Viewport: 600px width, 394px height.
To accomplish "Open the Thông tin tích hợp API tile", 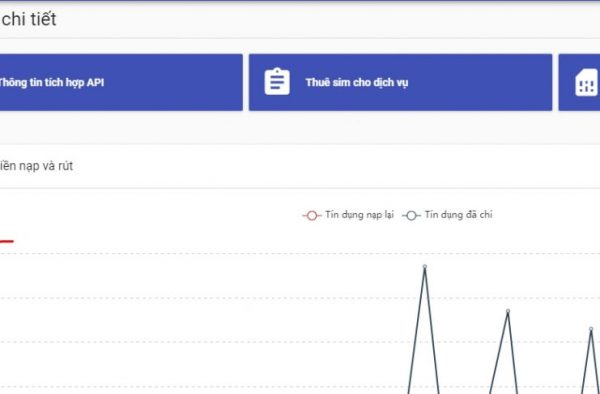I will pyautogui.click(x=121, y=82).
